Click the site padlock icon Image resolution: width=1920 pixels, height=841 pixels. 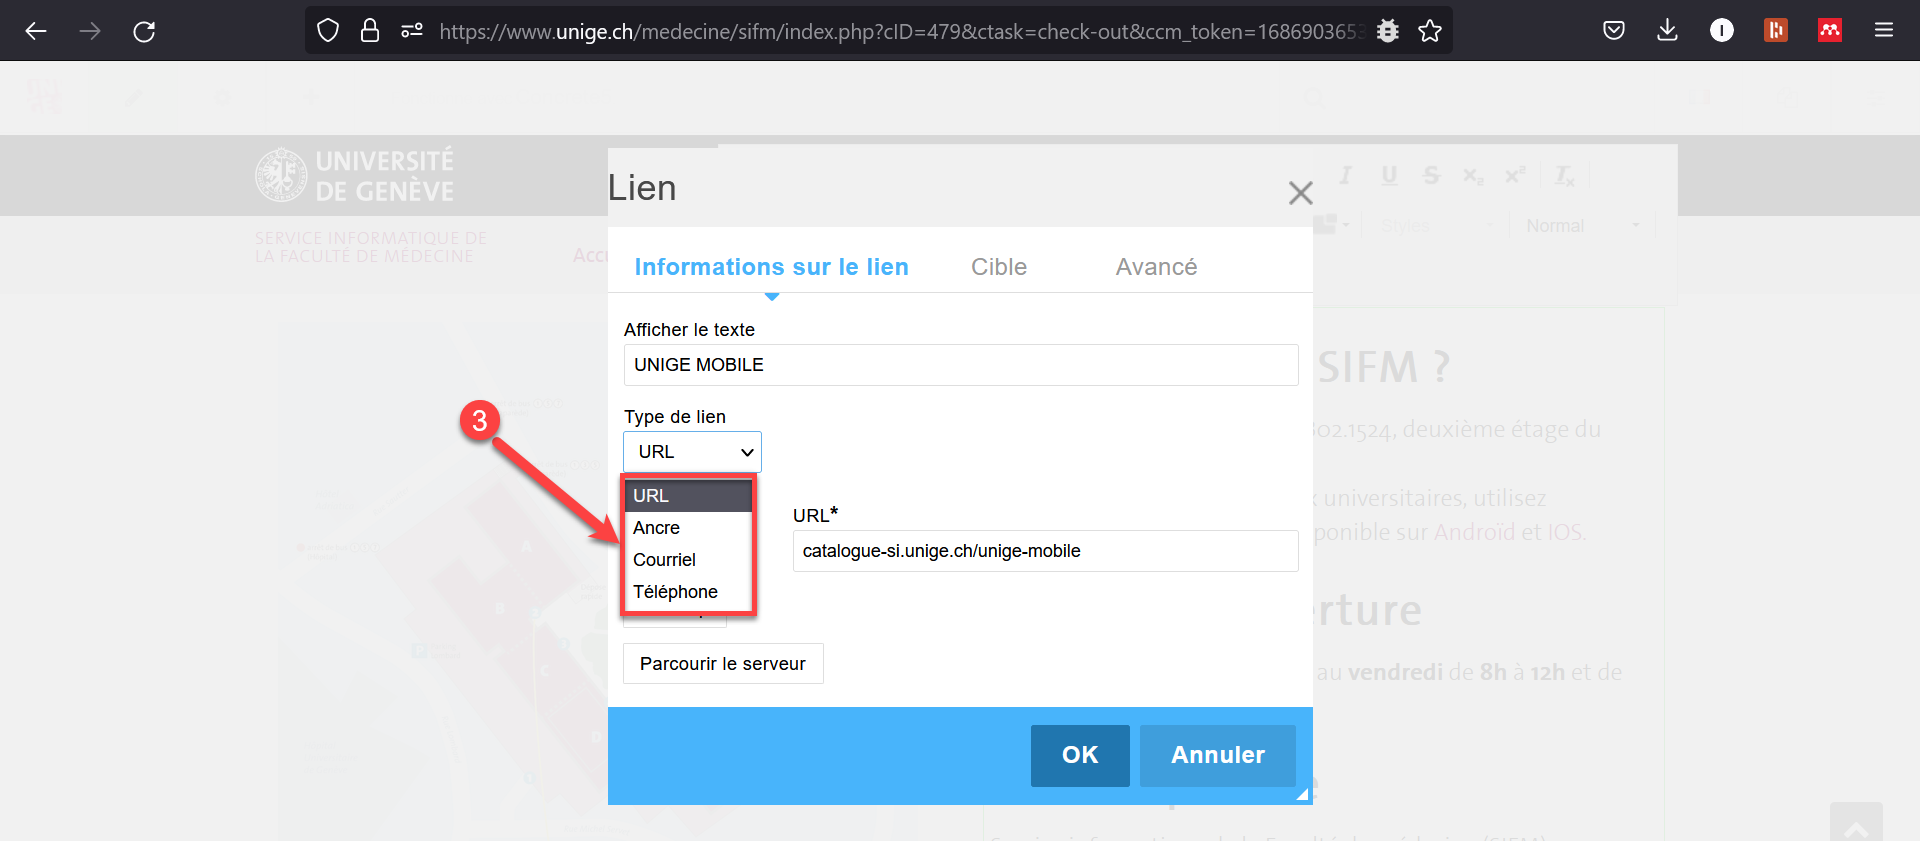tap(370, 31)
